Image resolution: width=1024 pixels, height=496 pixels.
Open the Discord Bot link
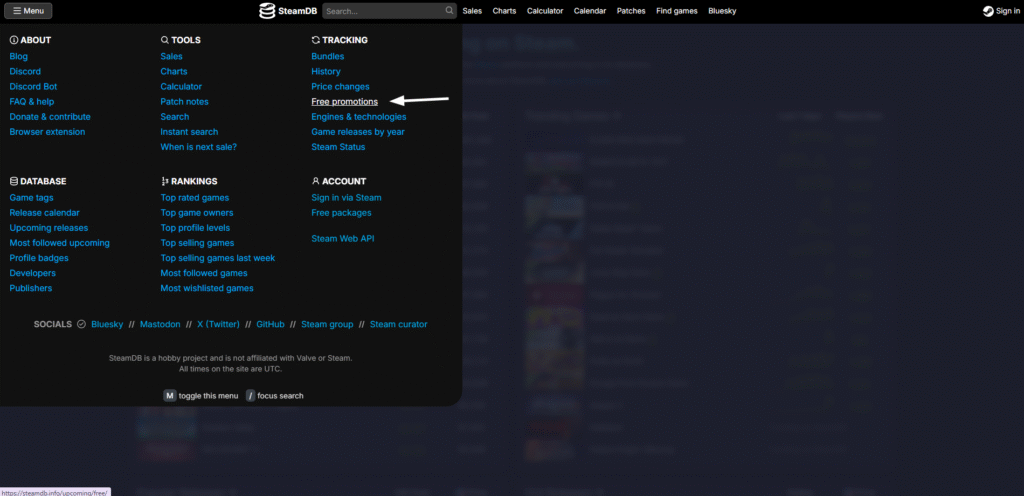pos(33,87)
